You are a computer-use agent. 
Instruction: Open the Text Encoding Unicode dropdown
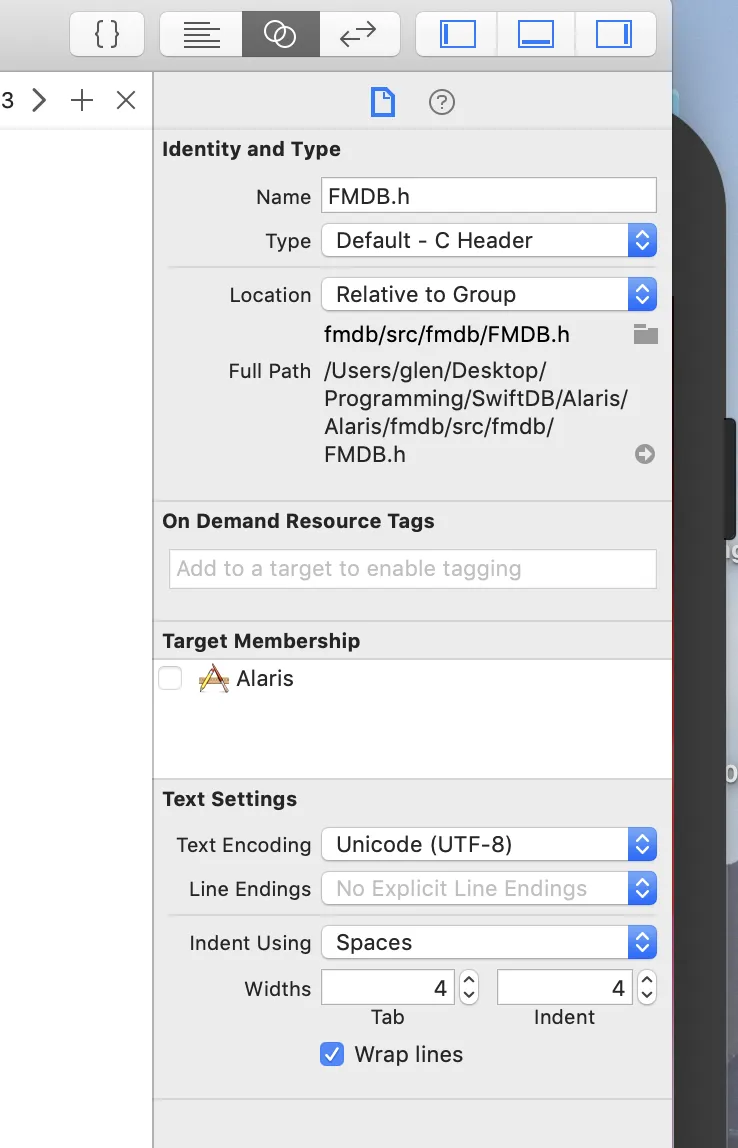coord(489,844)
